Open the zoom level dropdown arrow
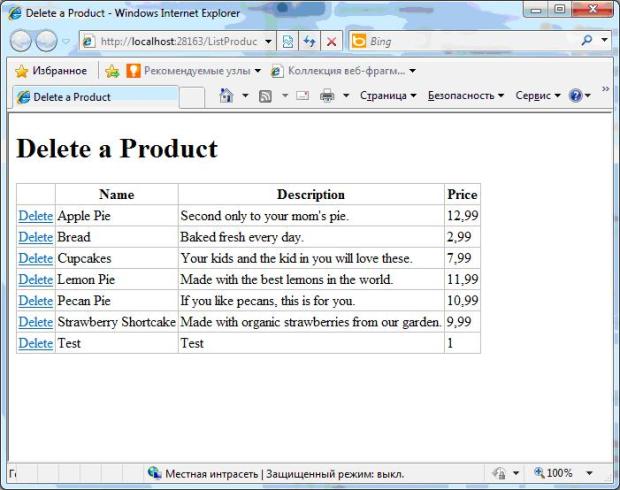This screenshot has height=490, width=620. point(589,473)
